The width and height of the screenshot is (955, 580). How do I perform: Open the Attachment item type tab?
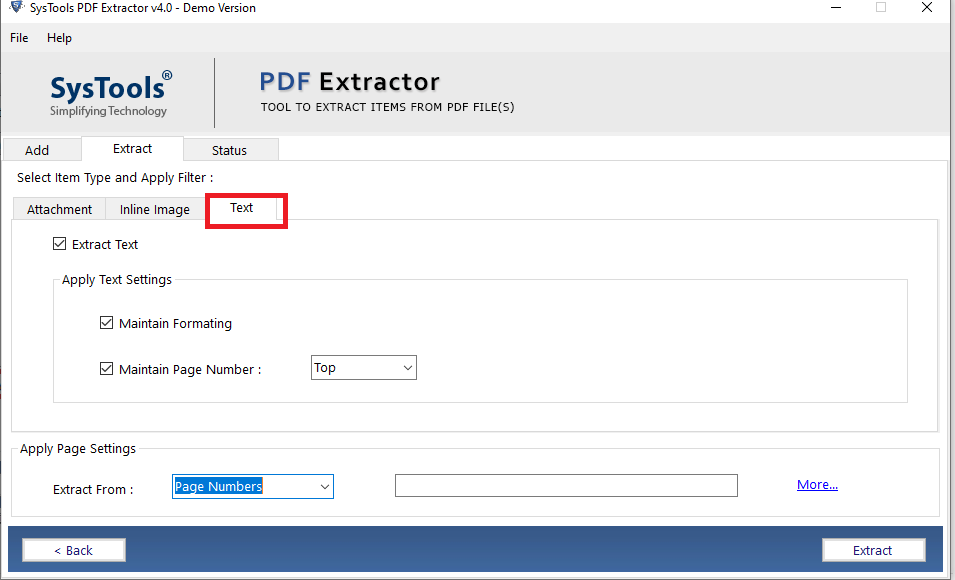tap(59, 209)
